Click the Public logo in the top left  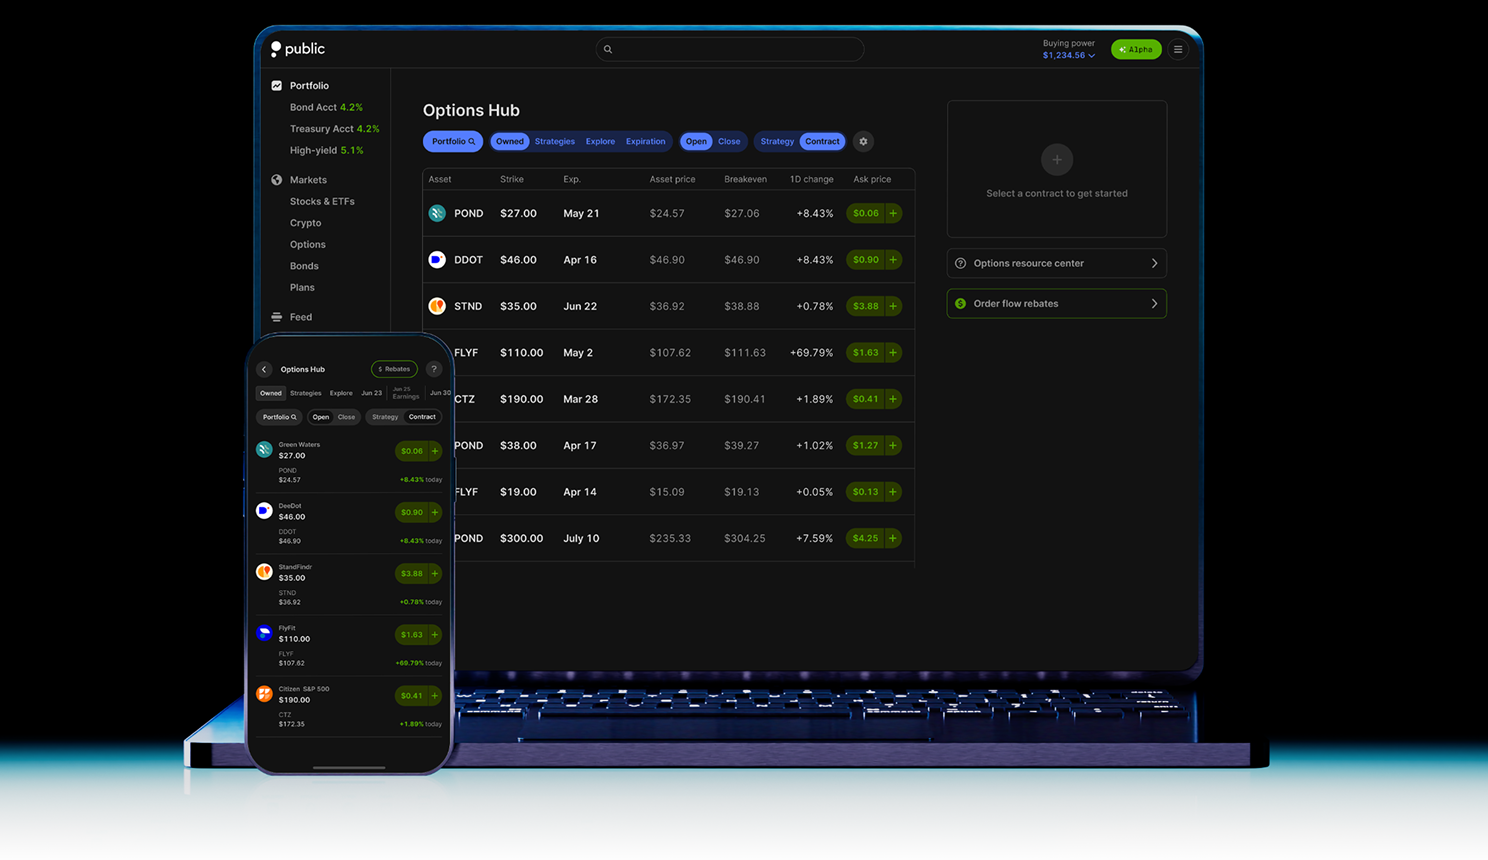[298, 49]
